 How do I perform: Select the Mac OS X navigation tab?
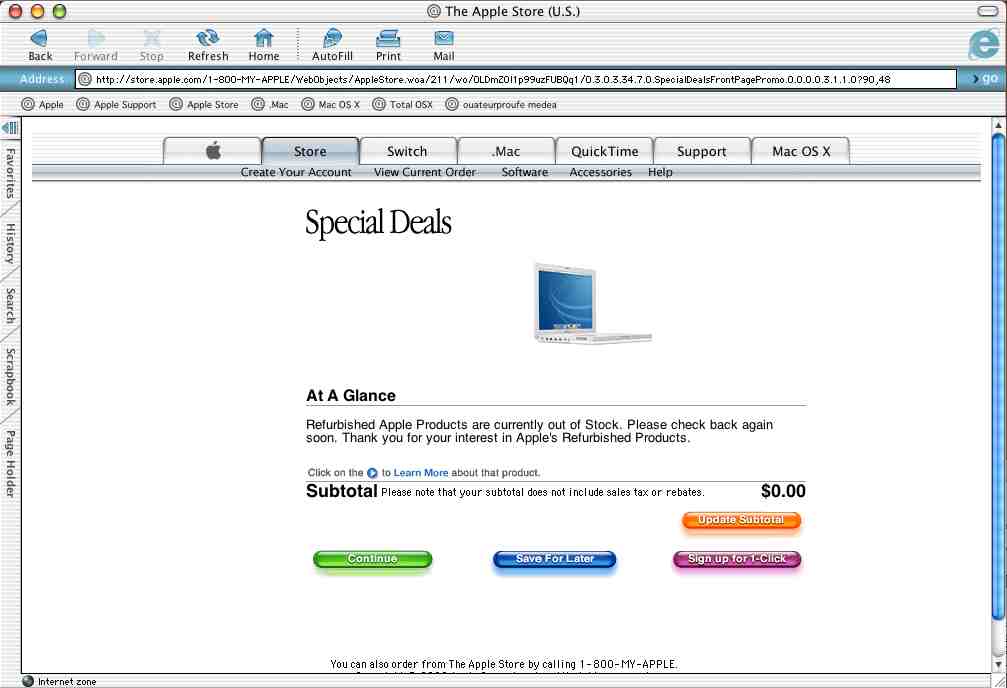click(800, 151)
